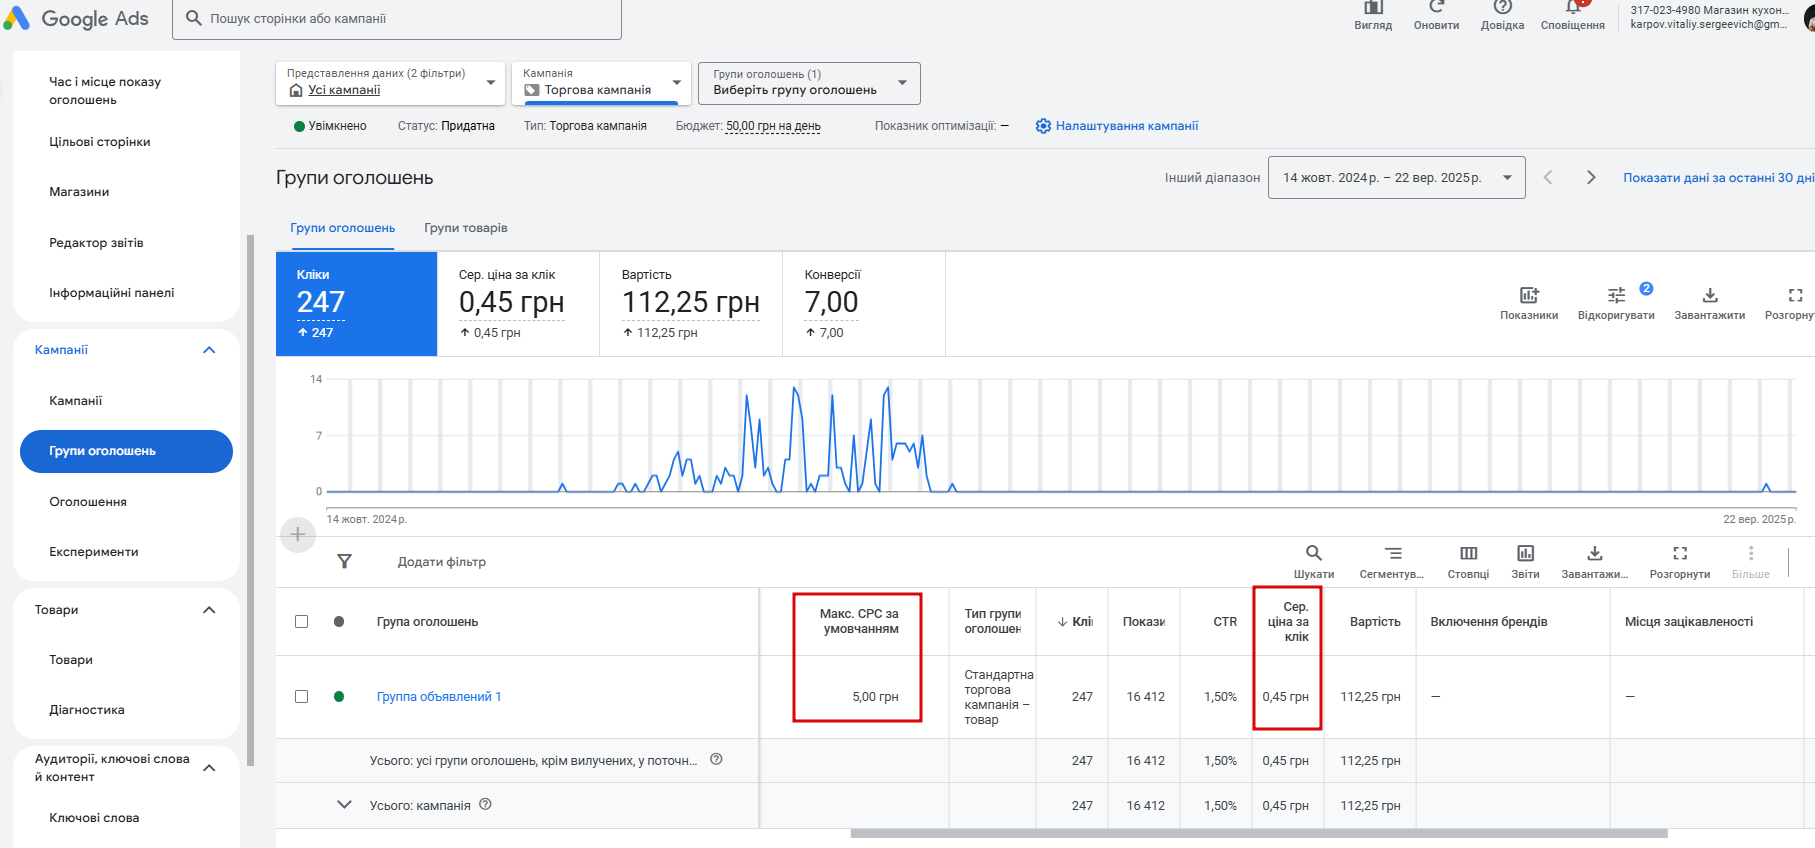Click the Налаштування кампанії link
The image size is (1815, 848).
pyautogui.click(x=1127, y=126)
